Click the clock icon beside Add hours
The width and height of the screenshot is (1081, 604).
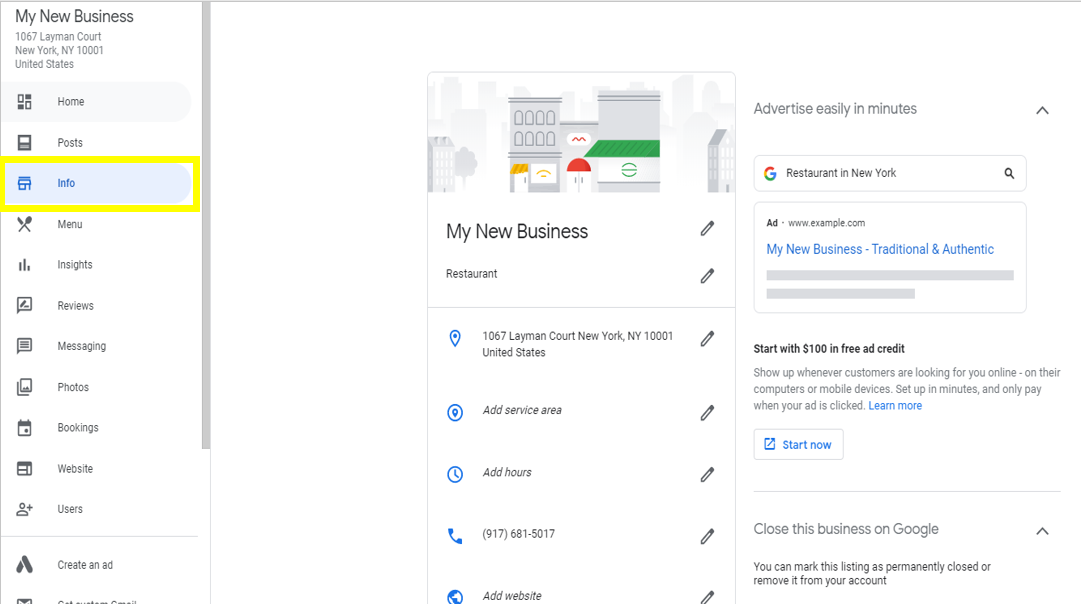pos(455,474)
